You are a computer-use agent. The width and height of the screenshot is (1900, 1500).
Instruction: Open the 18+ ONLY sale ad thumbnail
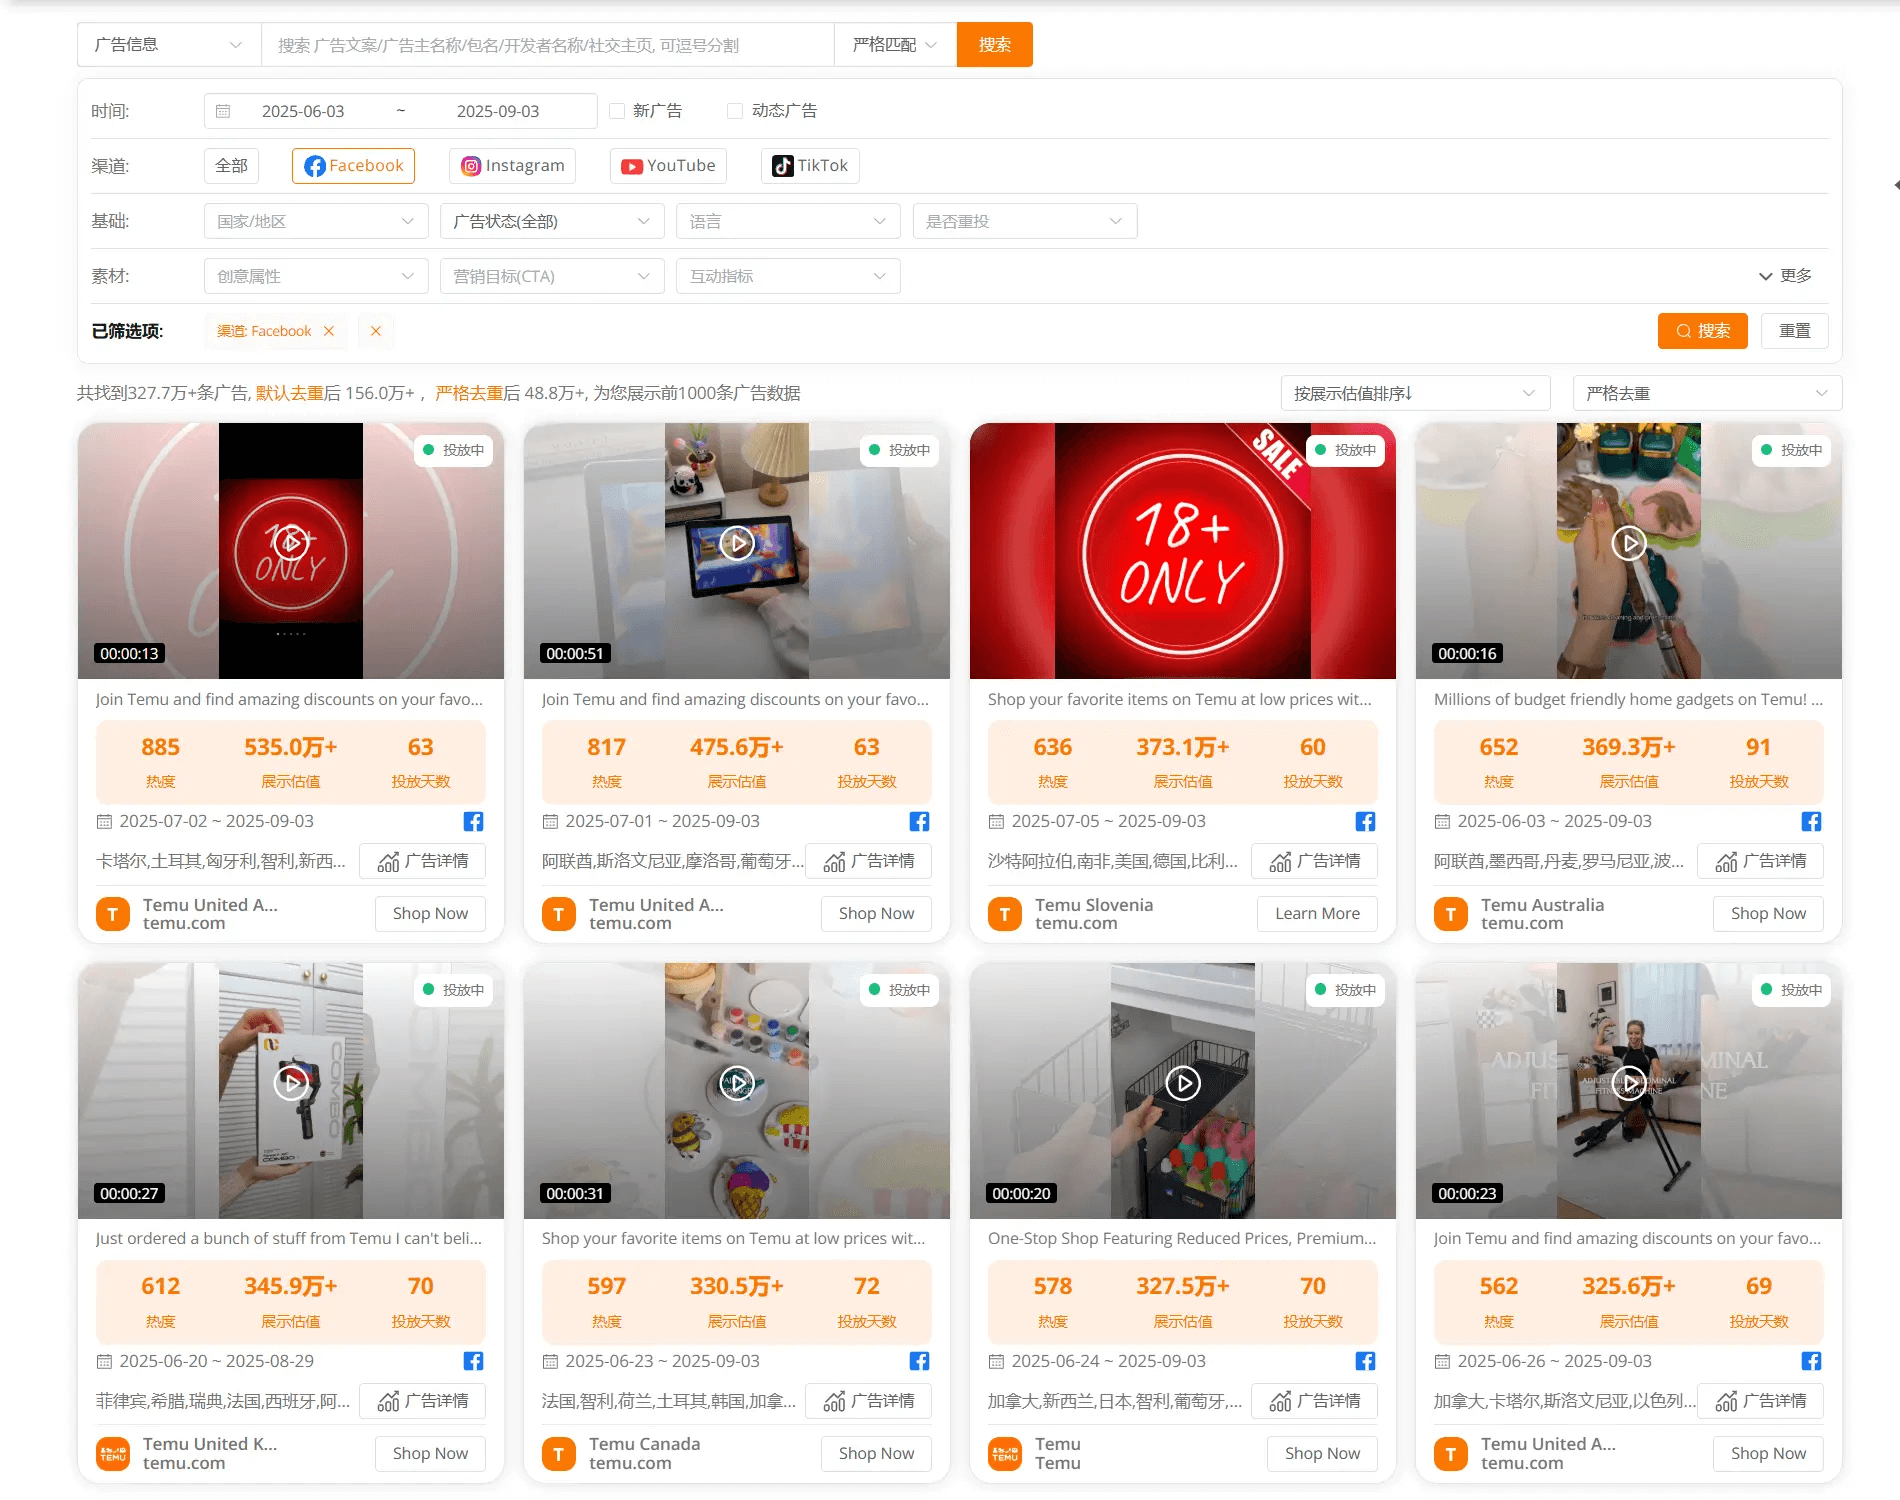1183,551
